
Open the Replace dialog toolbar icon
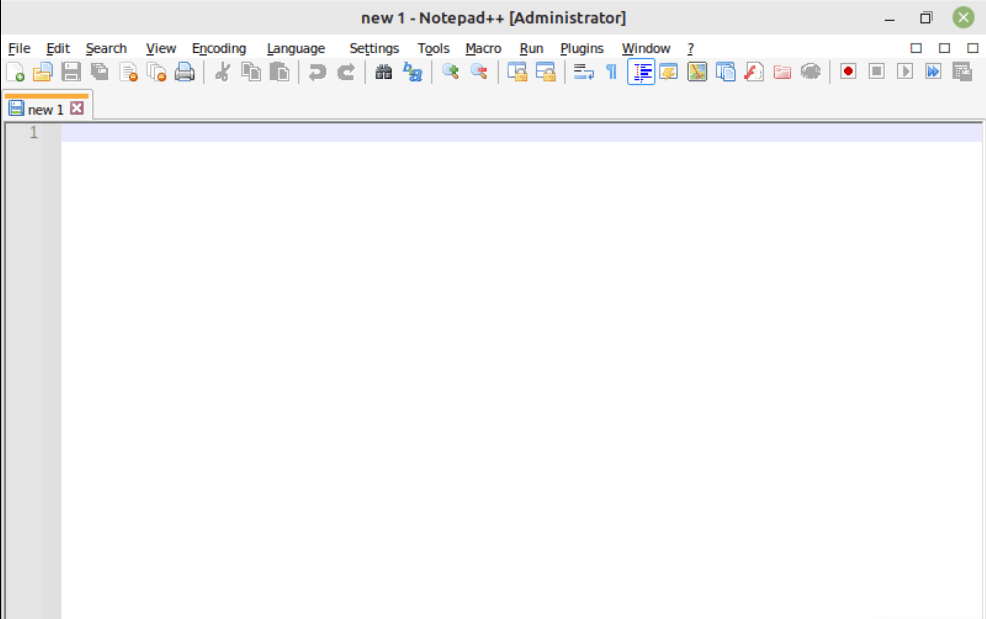tap(413, 72)
